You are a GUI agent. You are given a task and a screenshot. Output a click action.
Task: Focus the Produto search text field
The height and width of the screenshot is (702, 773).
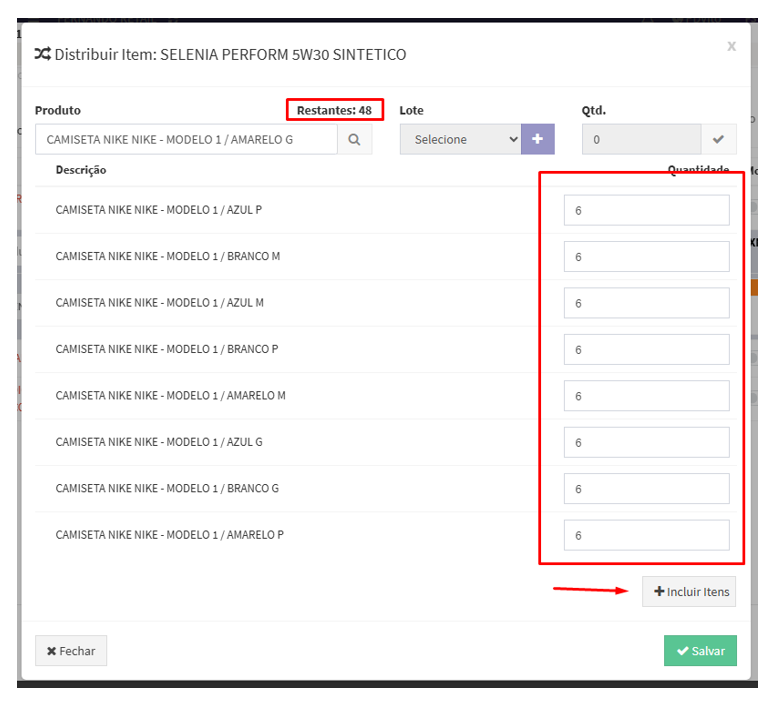[x=186, y=140]
